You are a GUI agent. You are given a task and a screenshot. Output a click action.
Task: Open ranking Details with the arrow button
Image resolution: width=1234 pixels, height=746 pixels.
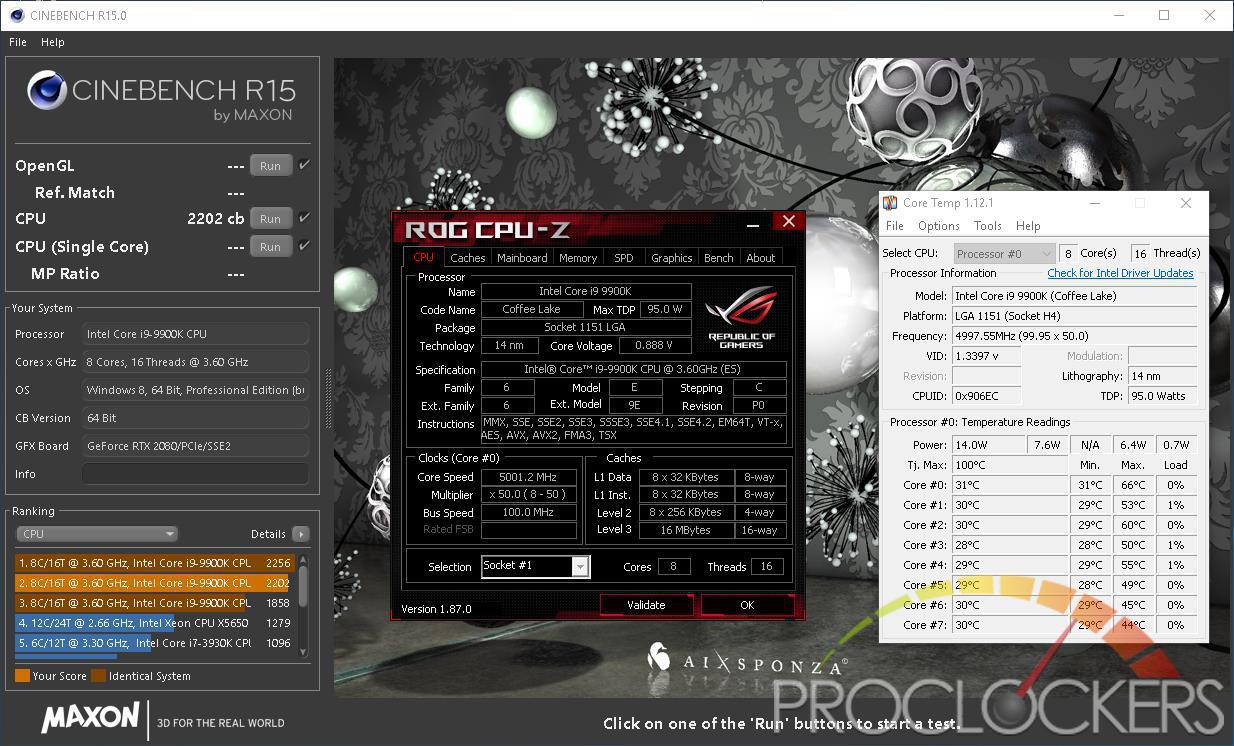[300, 534]
